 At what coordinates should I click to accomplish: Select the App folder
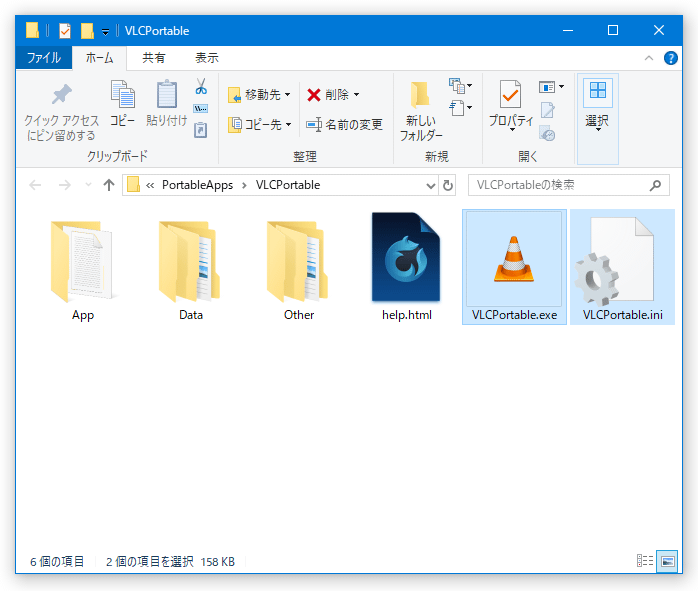tap(83, 269)
